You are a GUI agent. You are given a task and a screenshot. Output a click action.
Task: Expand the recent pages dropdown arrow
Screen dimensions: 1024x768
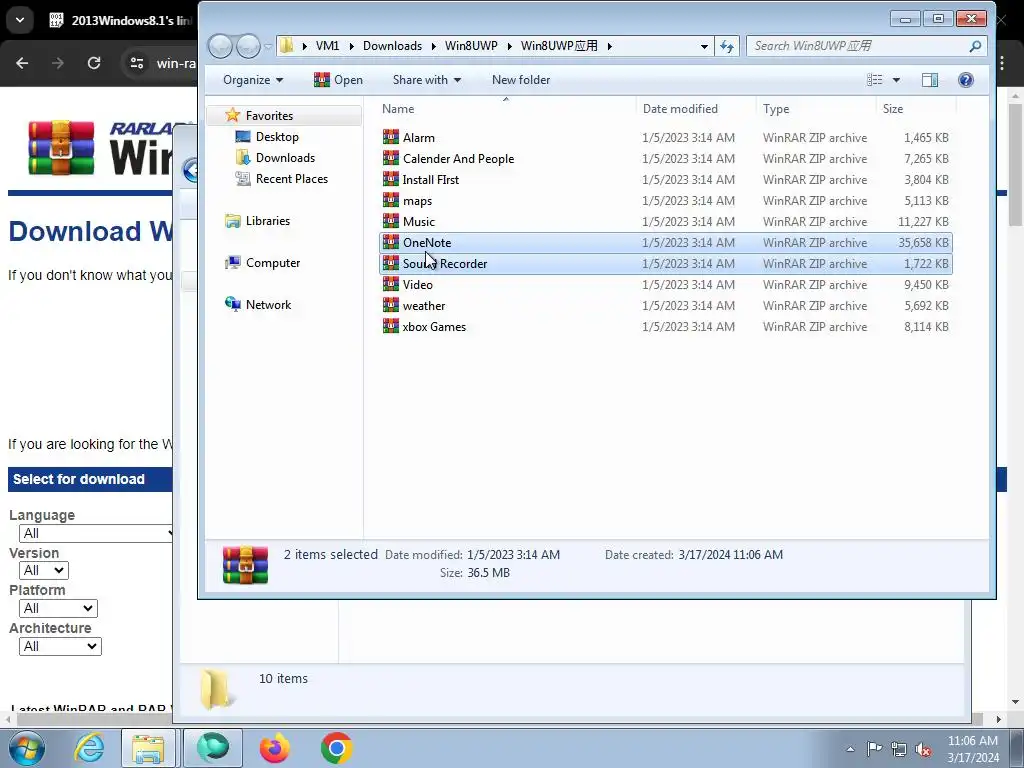268,46
